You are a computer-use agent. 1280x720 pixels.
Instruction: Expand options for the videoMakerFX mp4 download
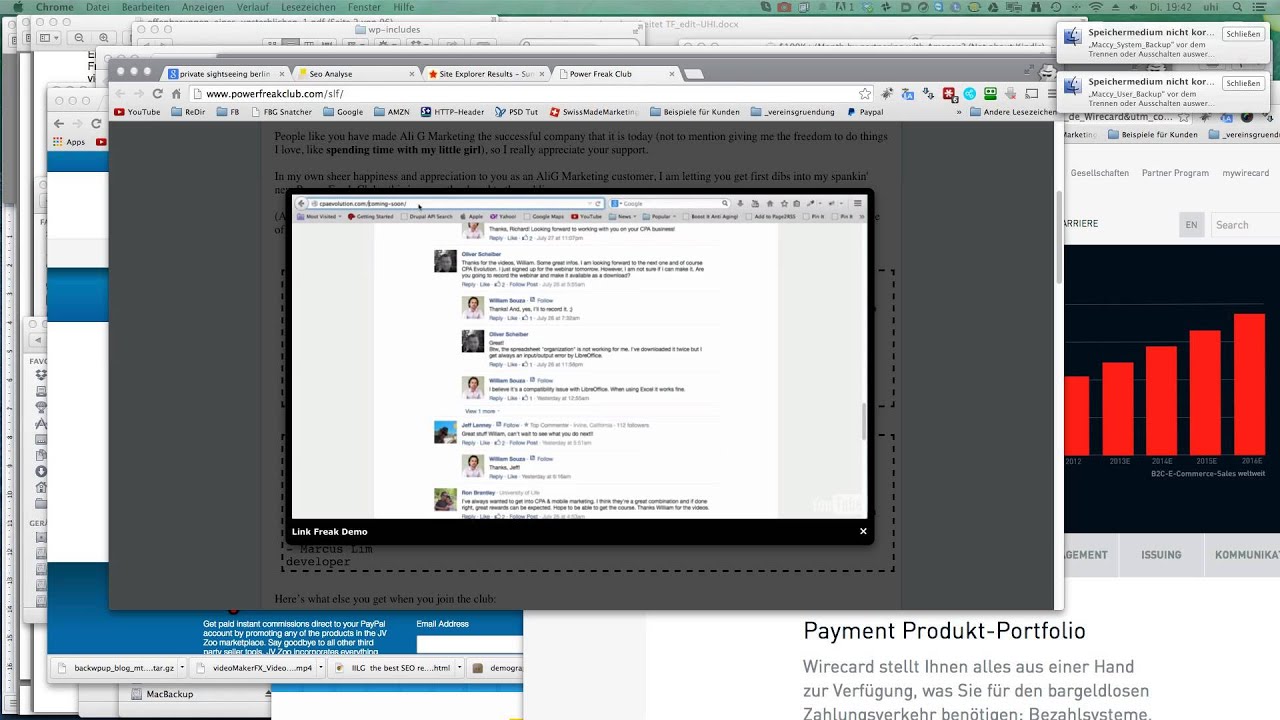point(321,668)
